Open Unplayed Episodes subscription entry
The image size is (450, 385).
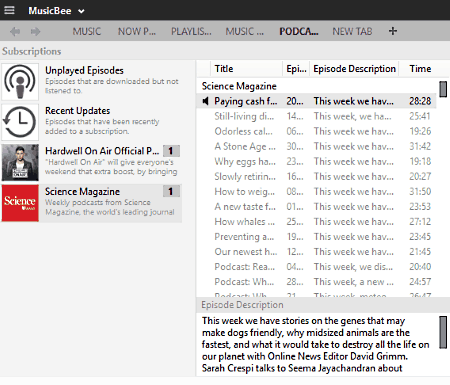point(91,82)
